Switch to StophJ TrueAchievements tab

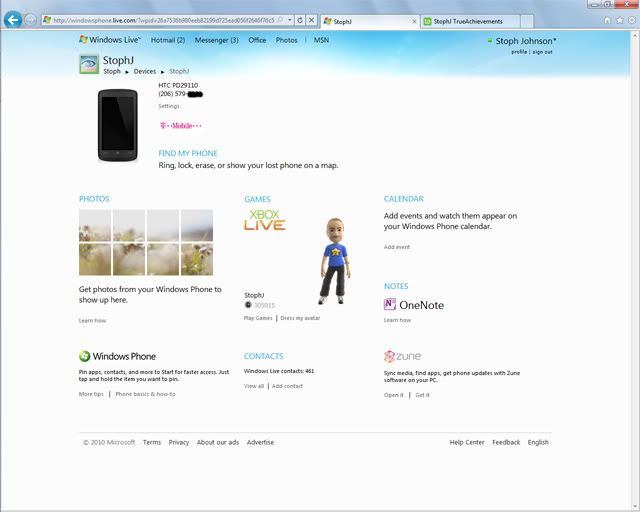(x=471, y=22)
